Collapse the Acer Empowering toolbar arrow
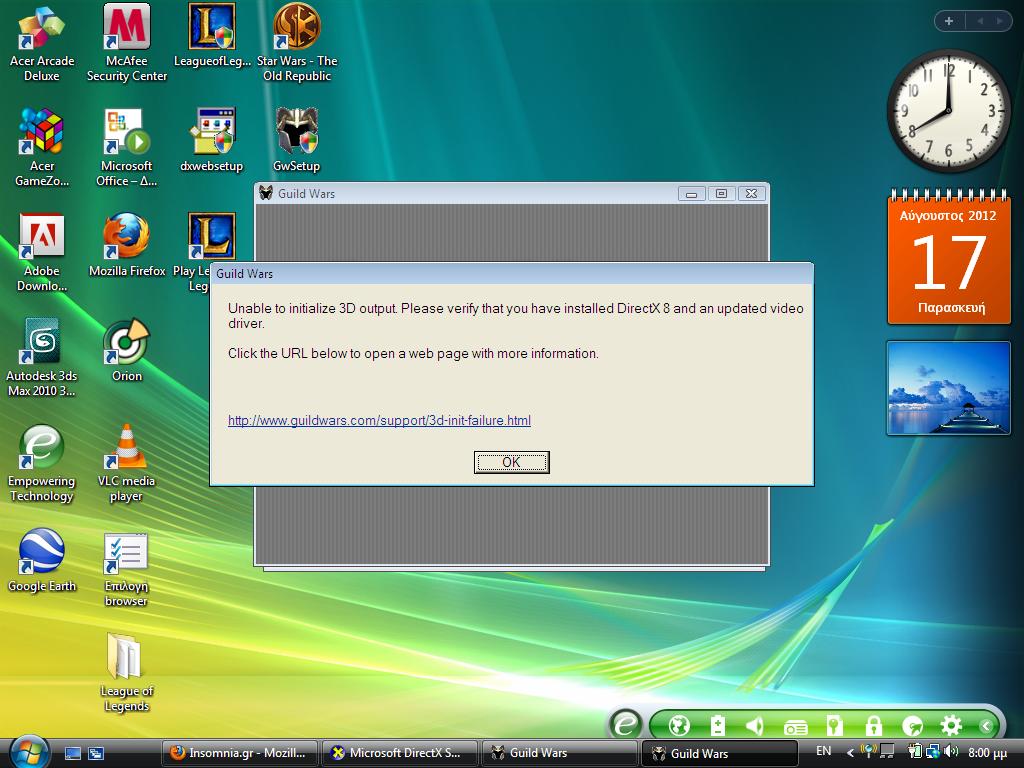Image resolution: width=1024 pixels, height=768 pixels. pyautogui.click(x=986, y=726)
